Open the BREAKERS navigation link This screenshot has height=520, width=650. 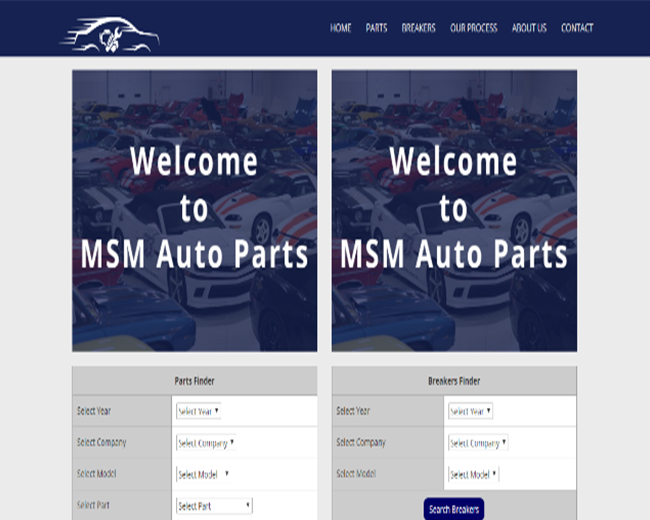418,28
